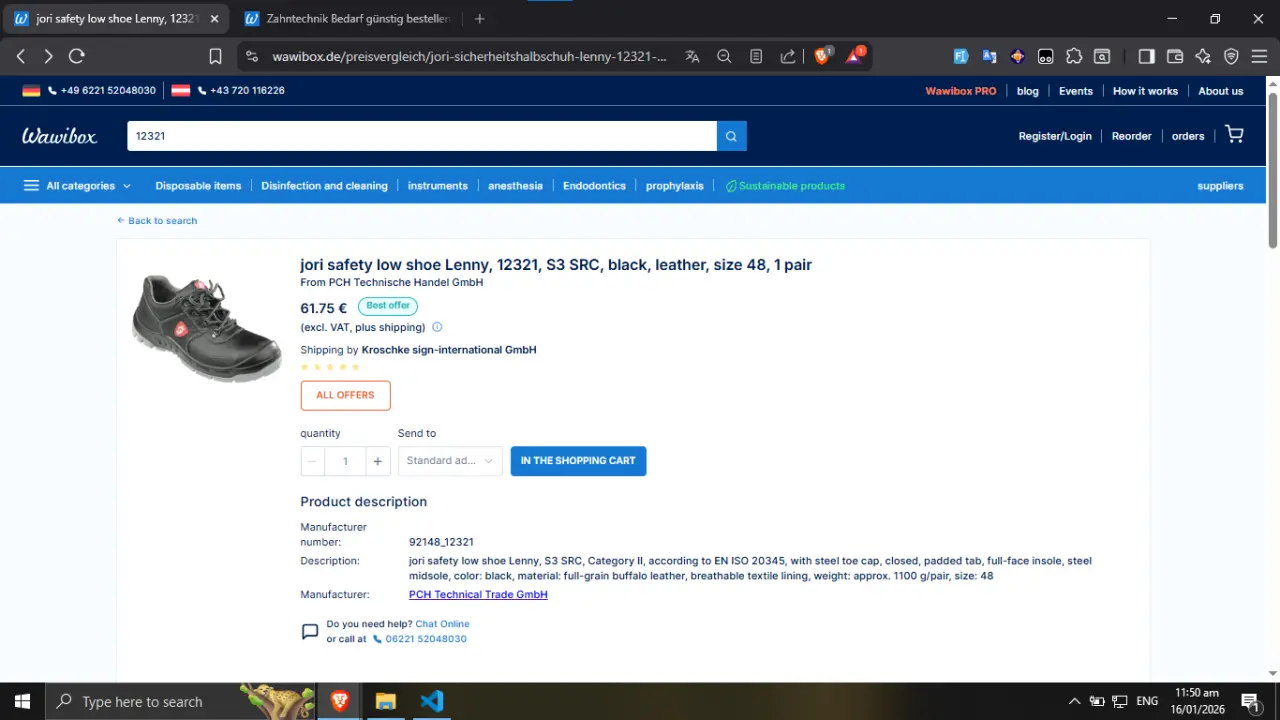The height and width of the screenshot is (720, 1280).
Task: Open Brave Shields lion icon
Action: click(822, 56)
